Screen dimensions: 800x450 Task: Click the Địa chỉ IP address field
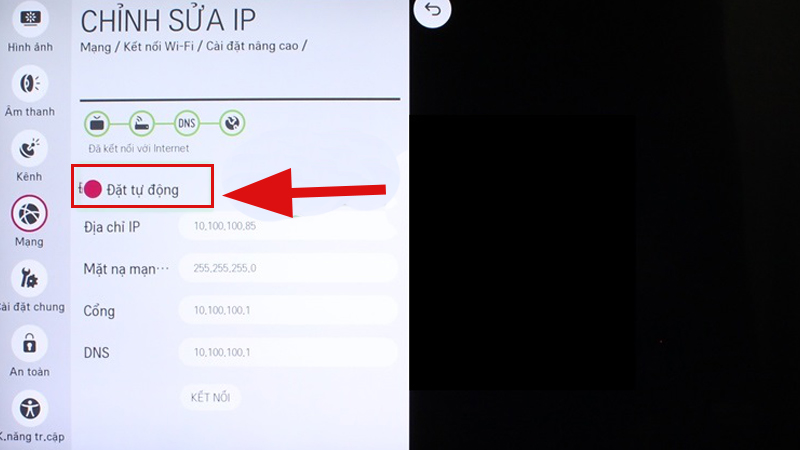pos(288,226)
